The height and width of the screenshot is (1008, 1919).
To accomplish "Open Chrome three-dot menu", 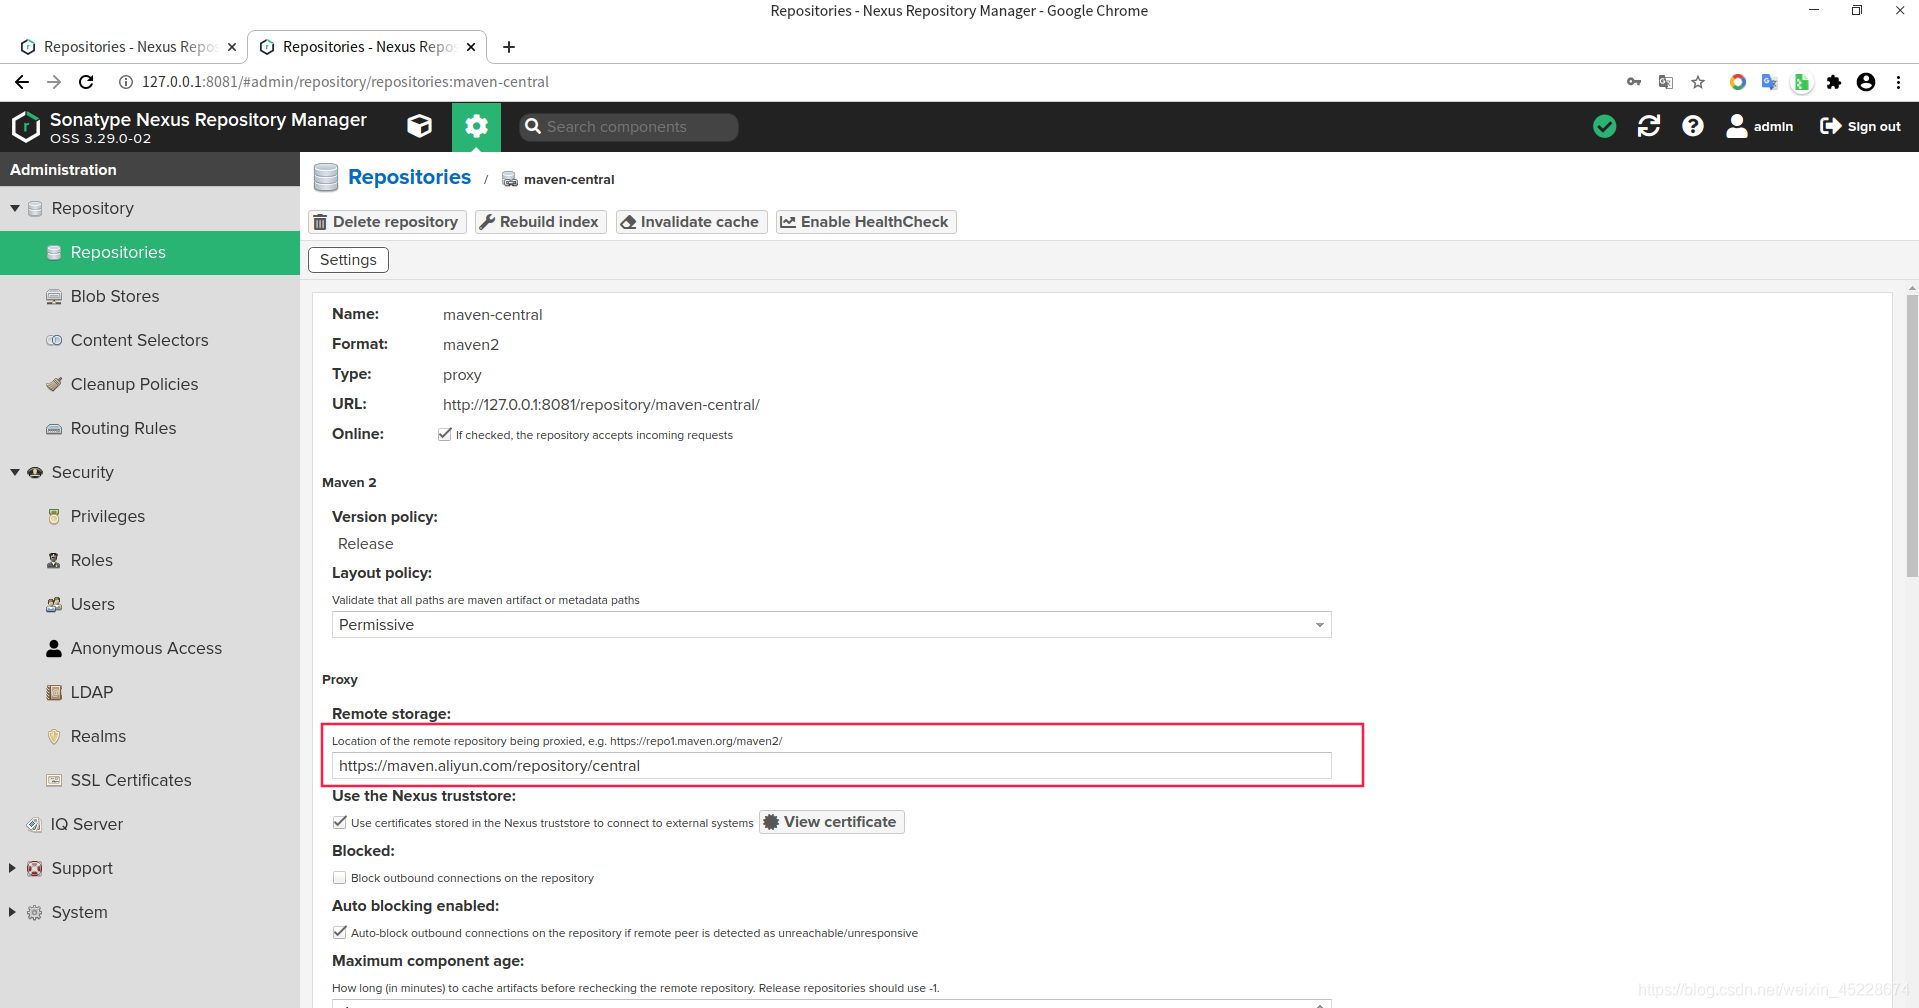I will pos(1898,82).
